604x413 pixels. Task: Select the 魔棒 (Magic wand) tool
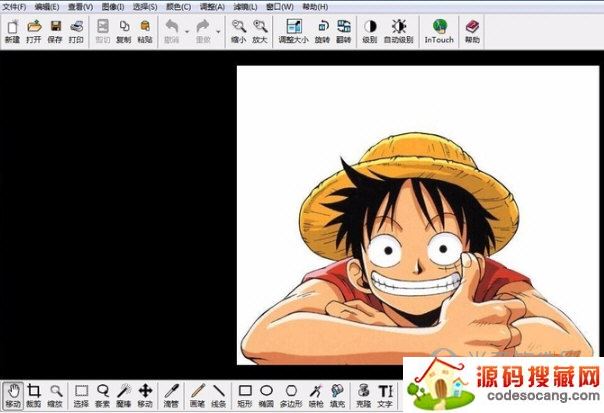click(124, 395)
